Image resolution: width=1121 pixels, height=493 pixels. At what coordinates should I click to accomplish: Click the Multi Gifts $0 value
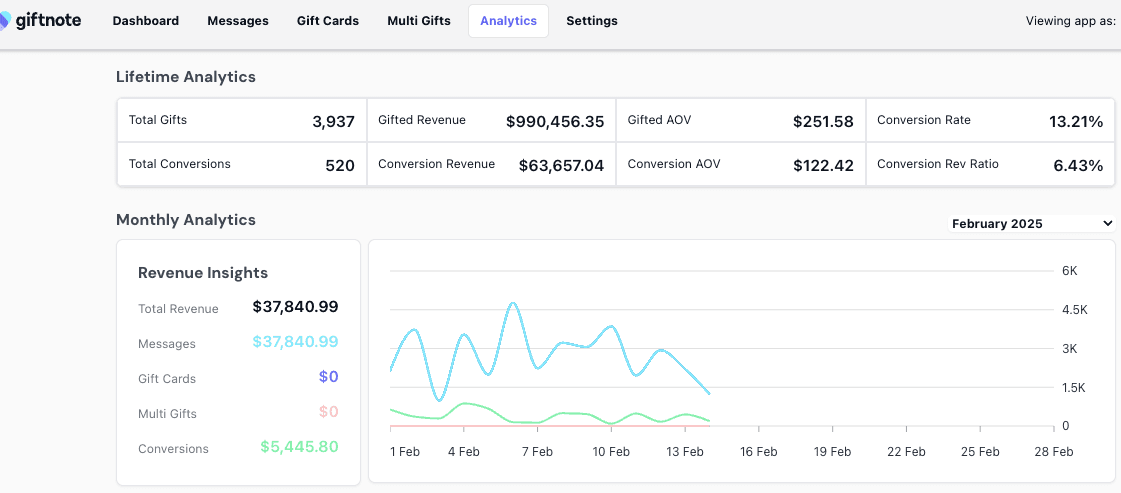pyautogui.click(x=329, y=412)
